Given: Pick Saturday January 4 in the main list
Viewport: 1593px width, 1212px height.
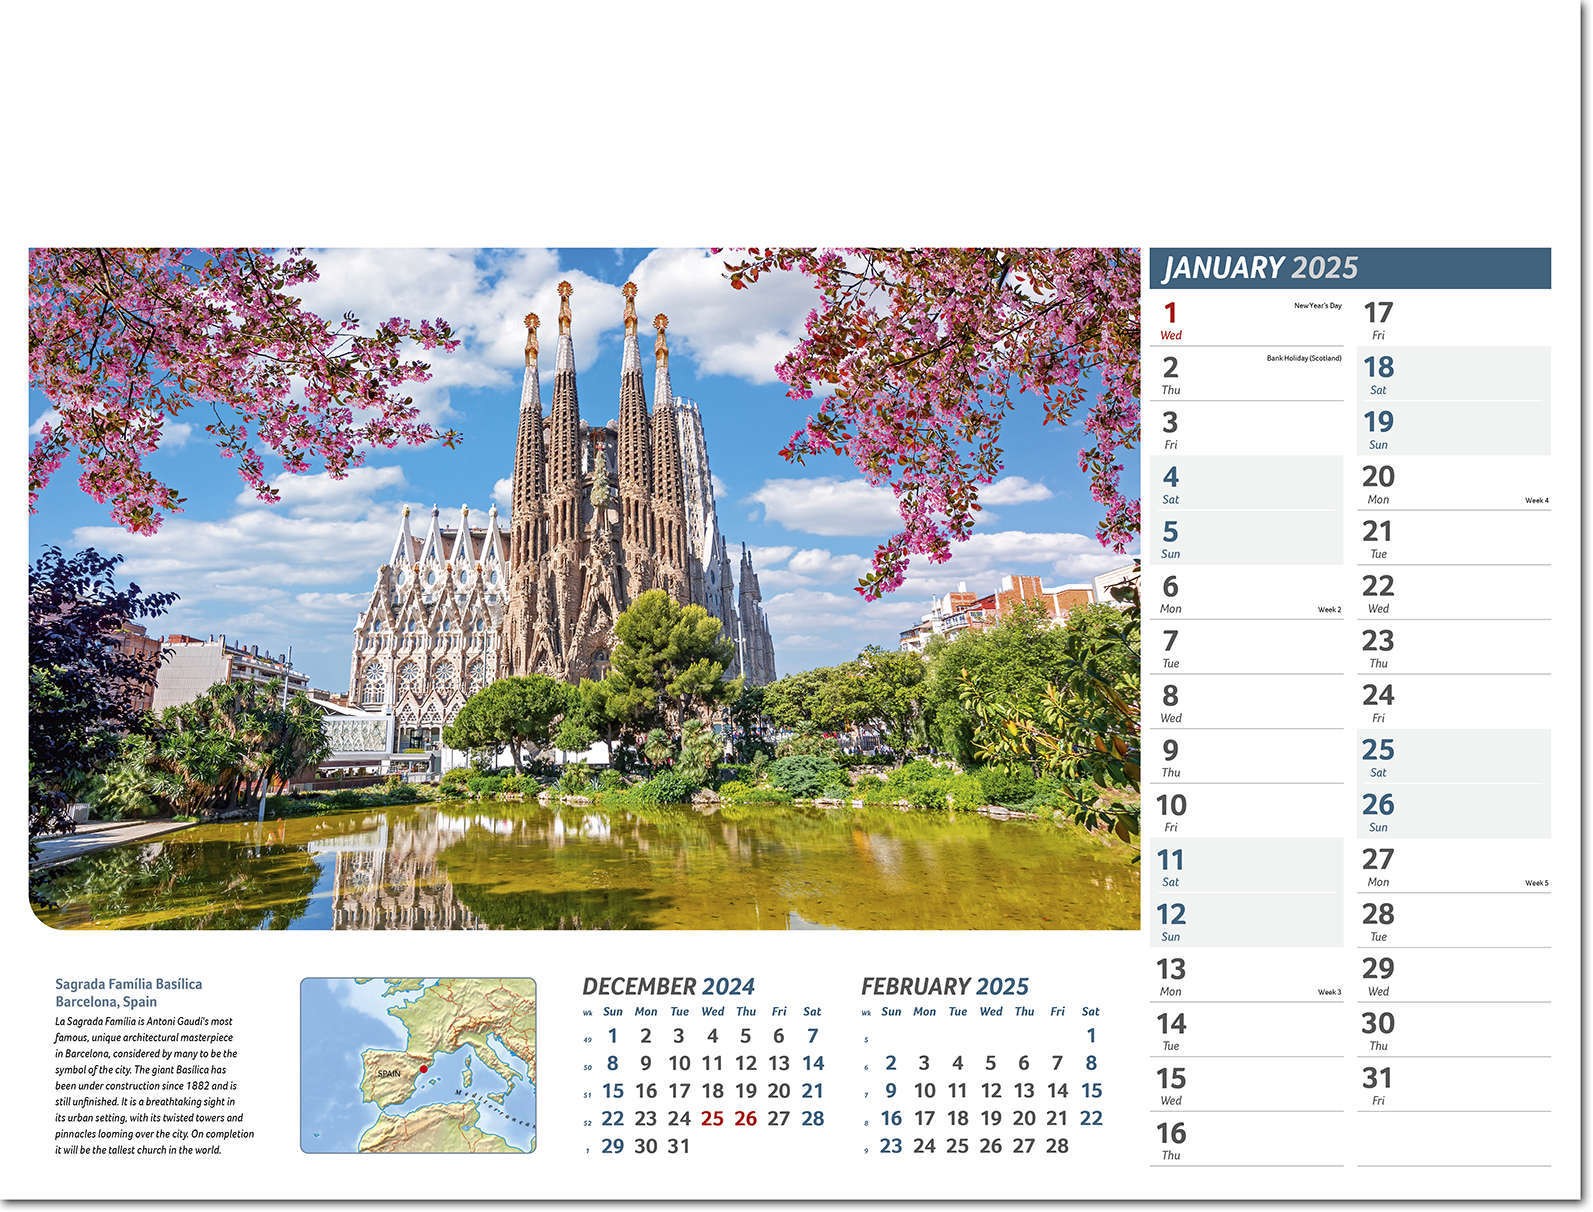Looking at the screenshot, I should pos(1246,483).
